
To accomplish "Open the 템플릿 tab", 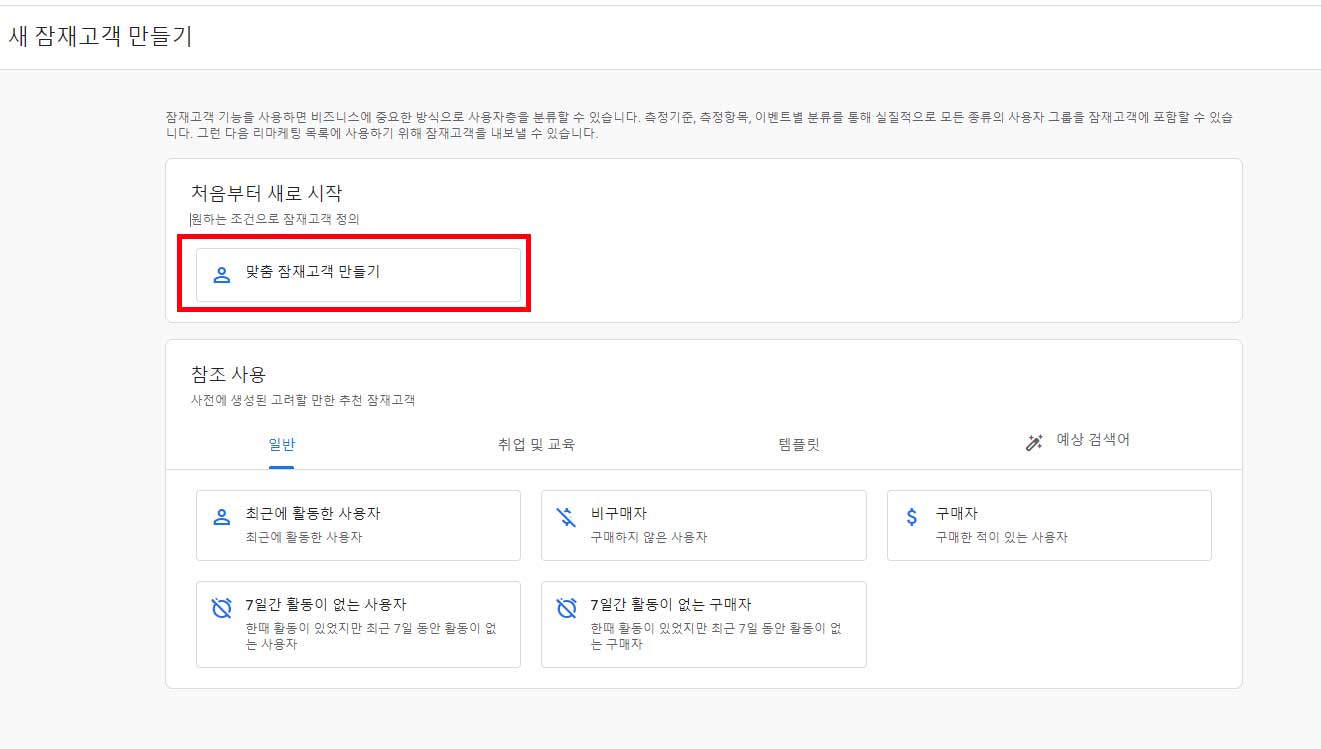I will (x=796, y=444).
